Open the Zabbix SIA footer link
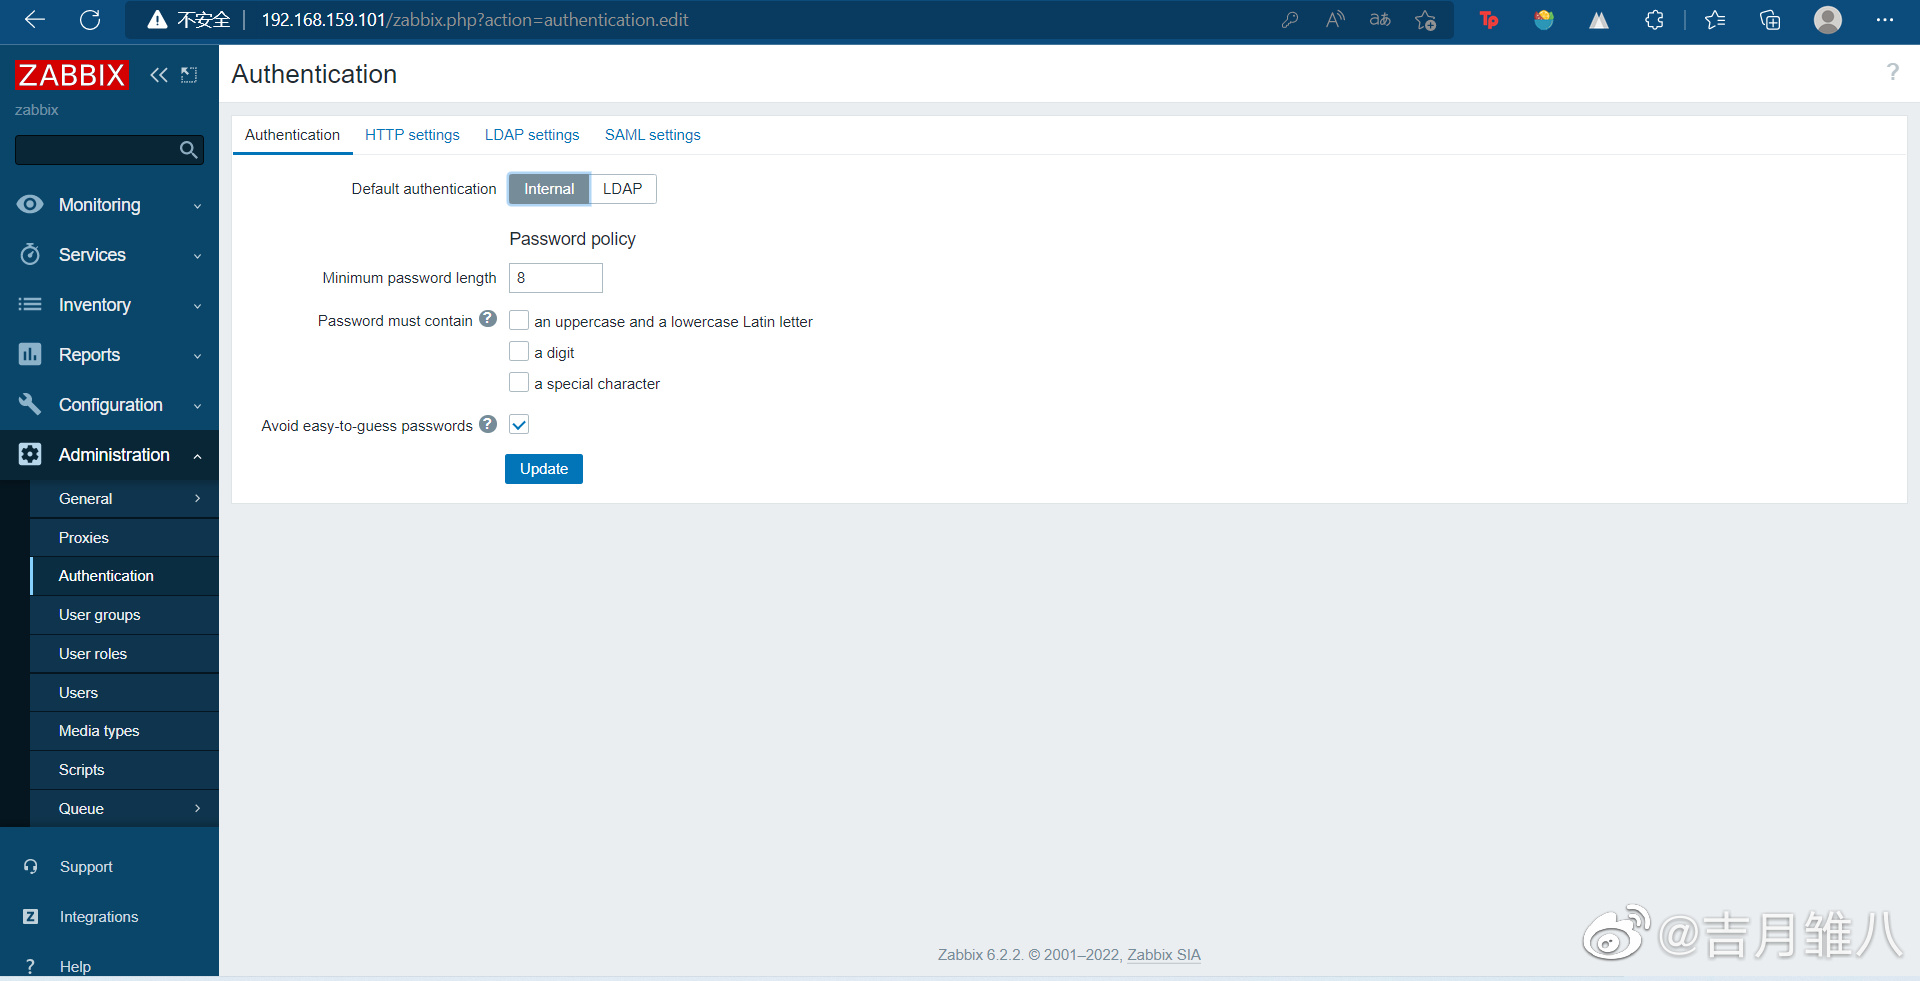Viewport: 1920px width, 981px height. coord(1164,955)
